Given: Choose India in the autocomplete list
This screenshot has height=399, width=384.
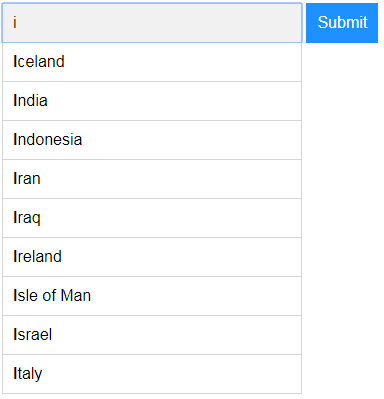Looking at the screenshot, I should click(152, 101).
